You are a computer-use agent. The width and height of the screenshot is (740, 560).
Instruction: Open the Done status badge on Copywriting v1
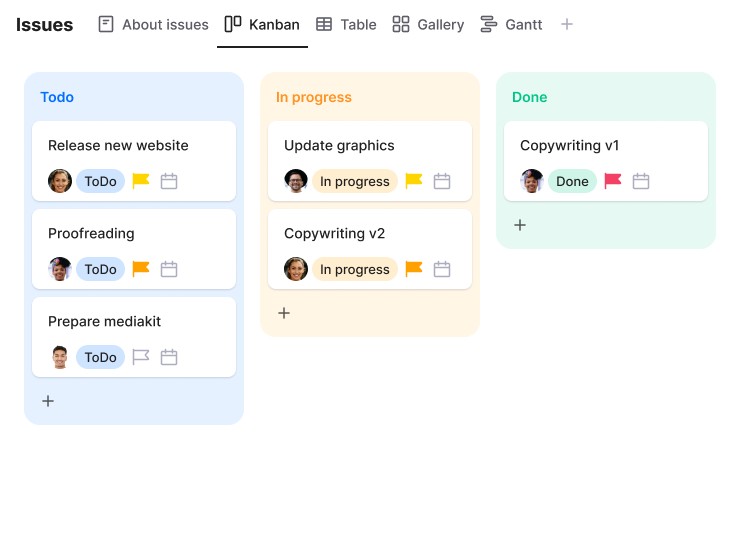572,181
